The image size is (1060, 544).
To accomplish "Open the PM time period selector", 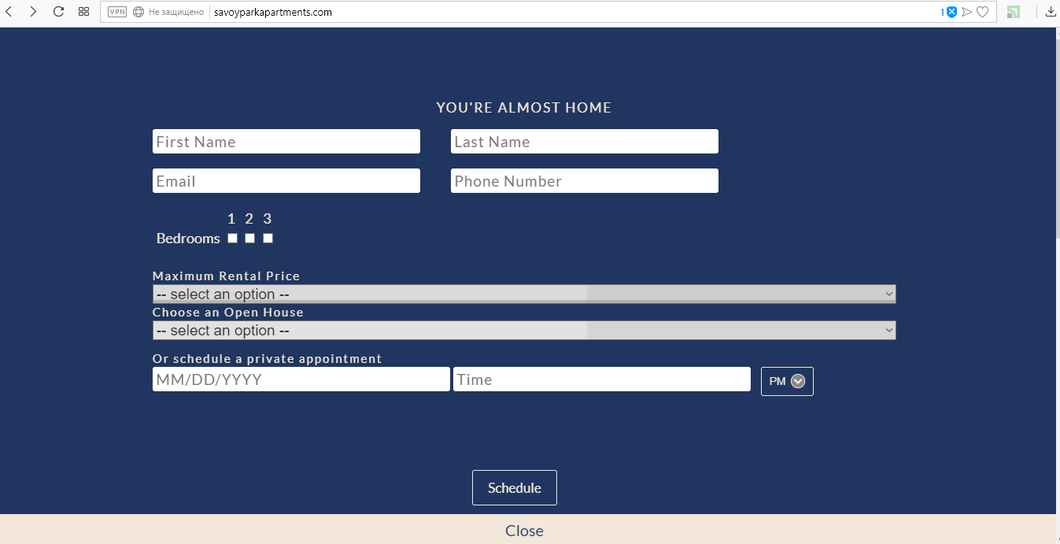I will 787,381.
